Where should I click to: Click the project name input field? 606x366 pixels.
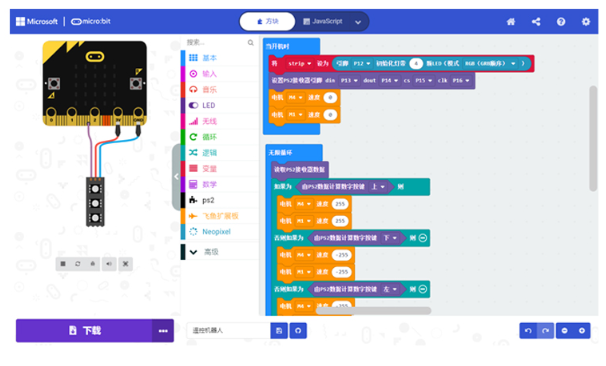229,330
